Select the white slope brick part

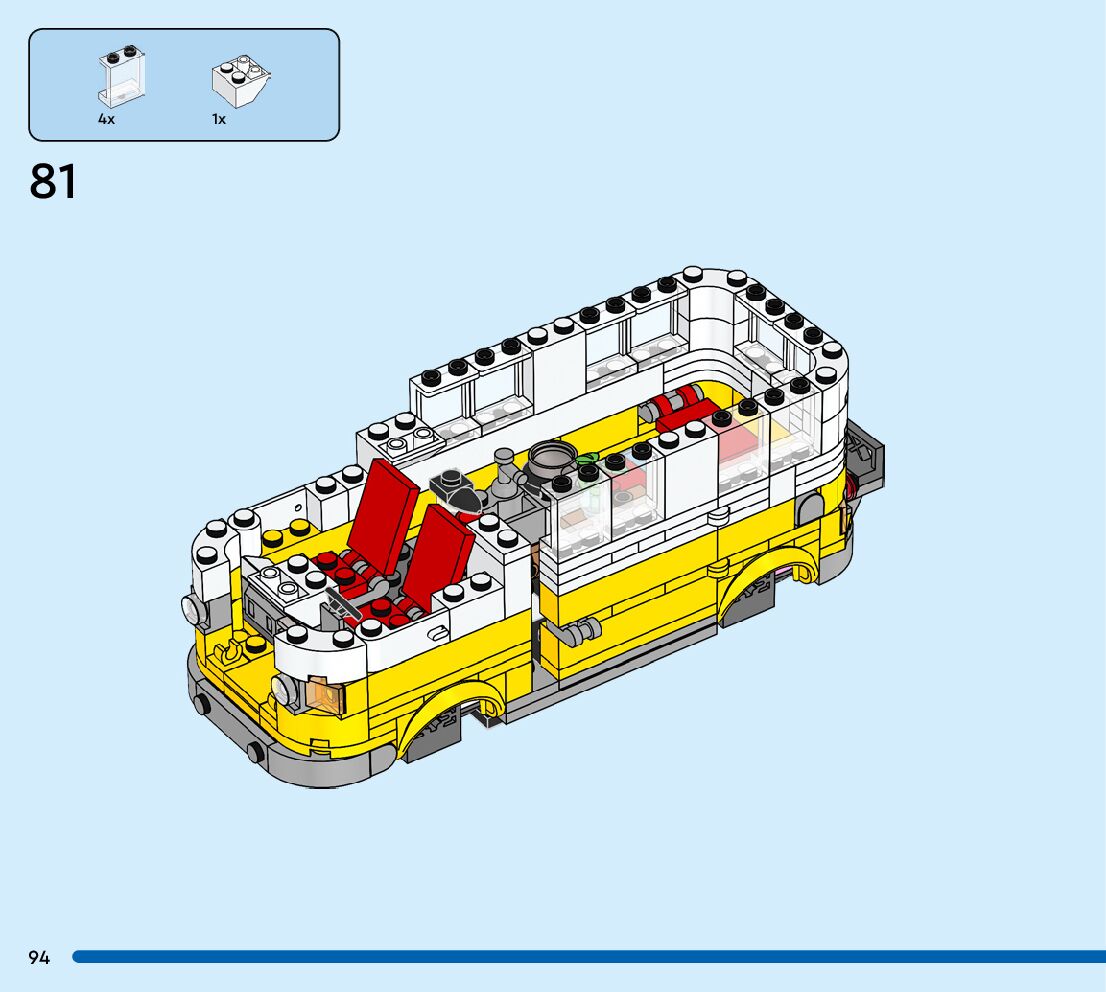[x=240, y=82]
